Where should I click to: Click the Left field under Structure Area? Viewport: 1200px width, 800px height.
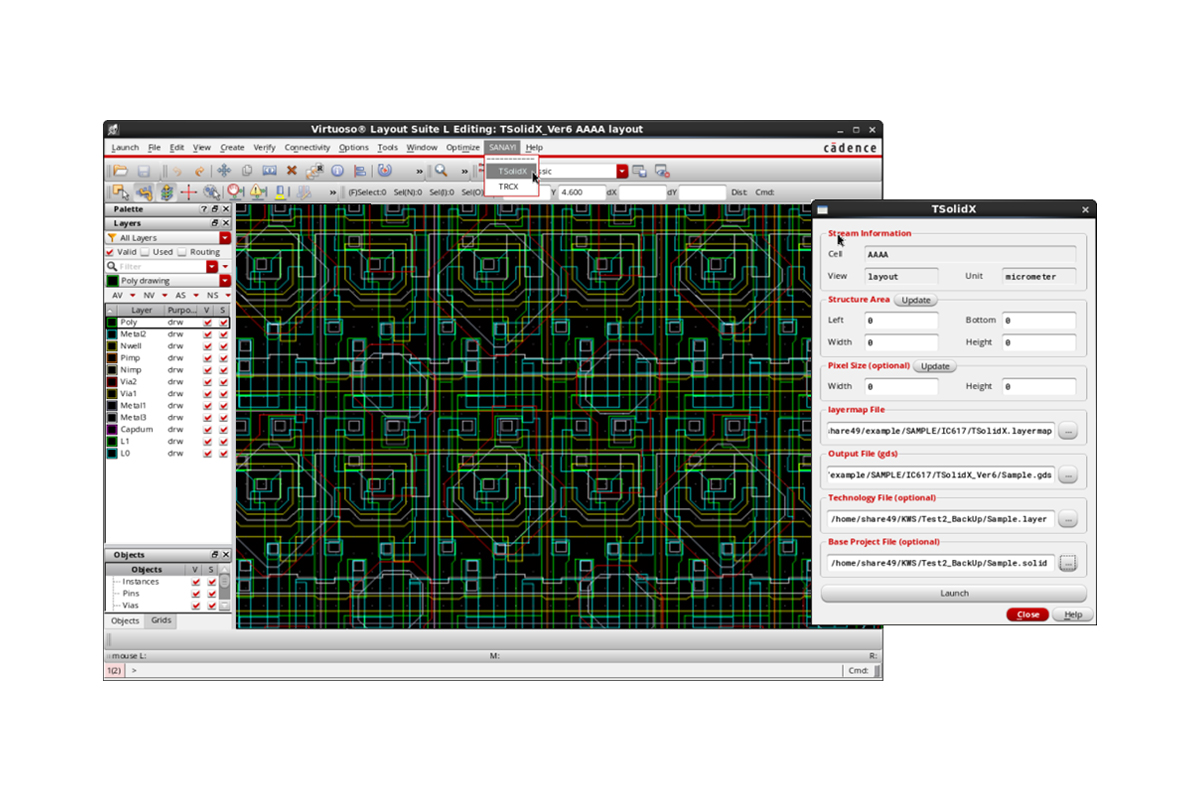pos(900,320)
